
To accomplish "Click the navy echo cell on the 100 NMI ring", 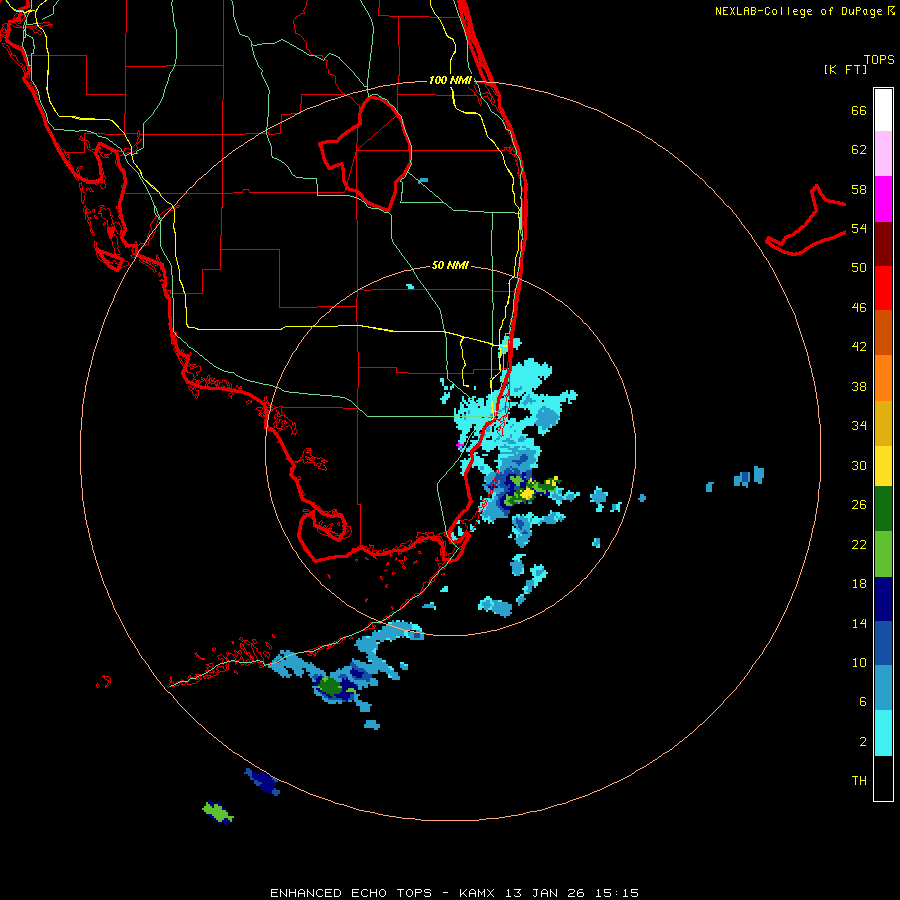I will [x=263, y=782].
